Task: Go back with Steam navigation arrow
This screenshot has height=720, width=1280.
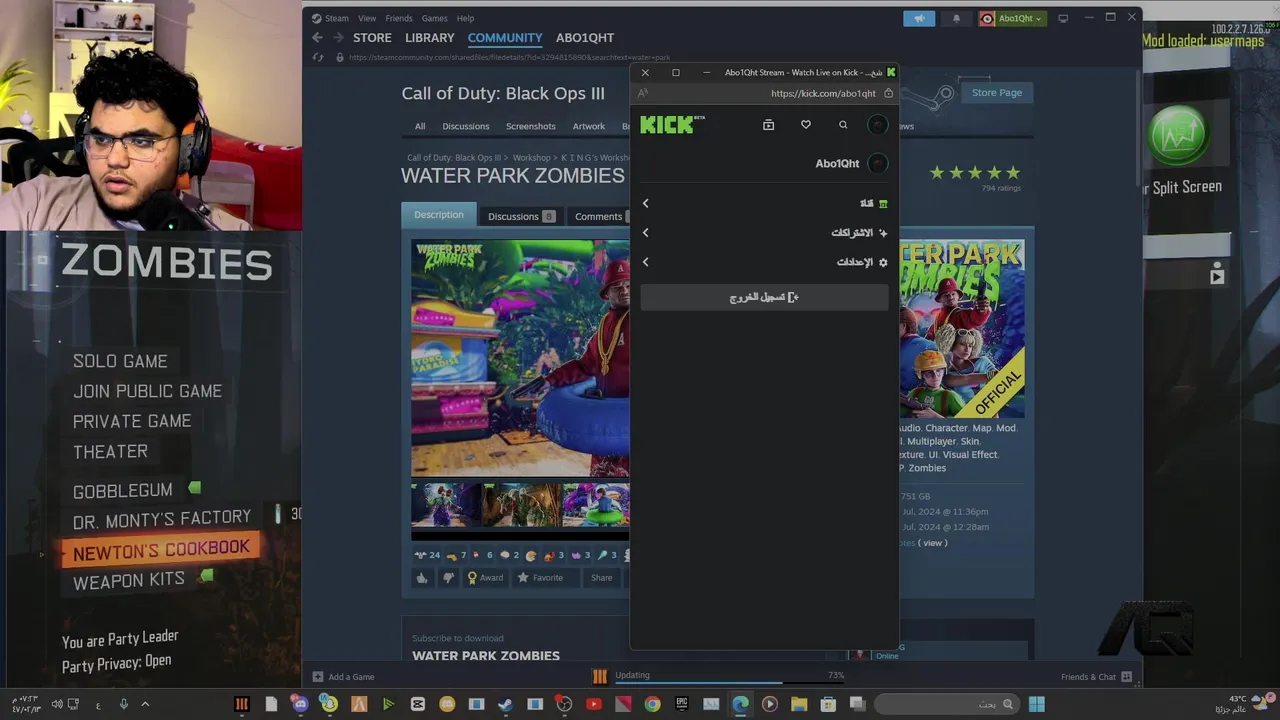Action: [x=317, y=38]
